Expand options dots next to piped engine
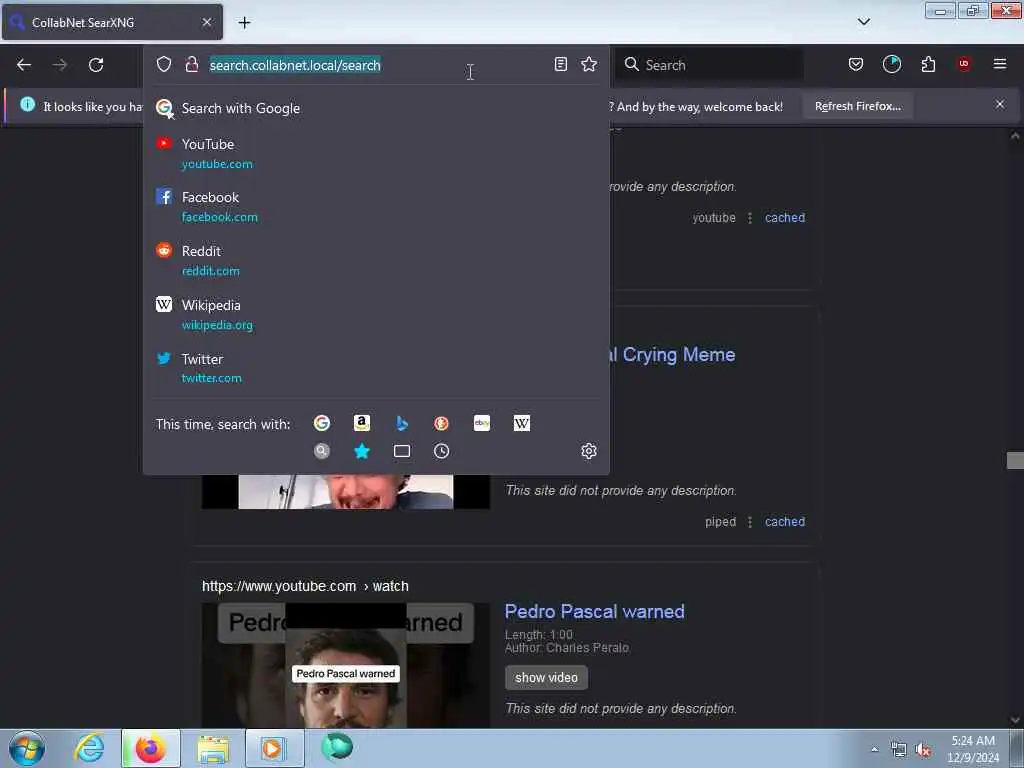1024x768 pixels. tap(749, 522)
